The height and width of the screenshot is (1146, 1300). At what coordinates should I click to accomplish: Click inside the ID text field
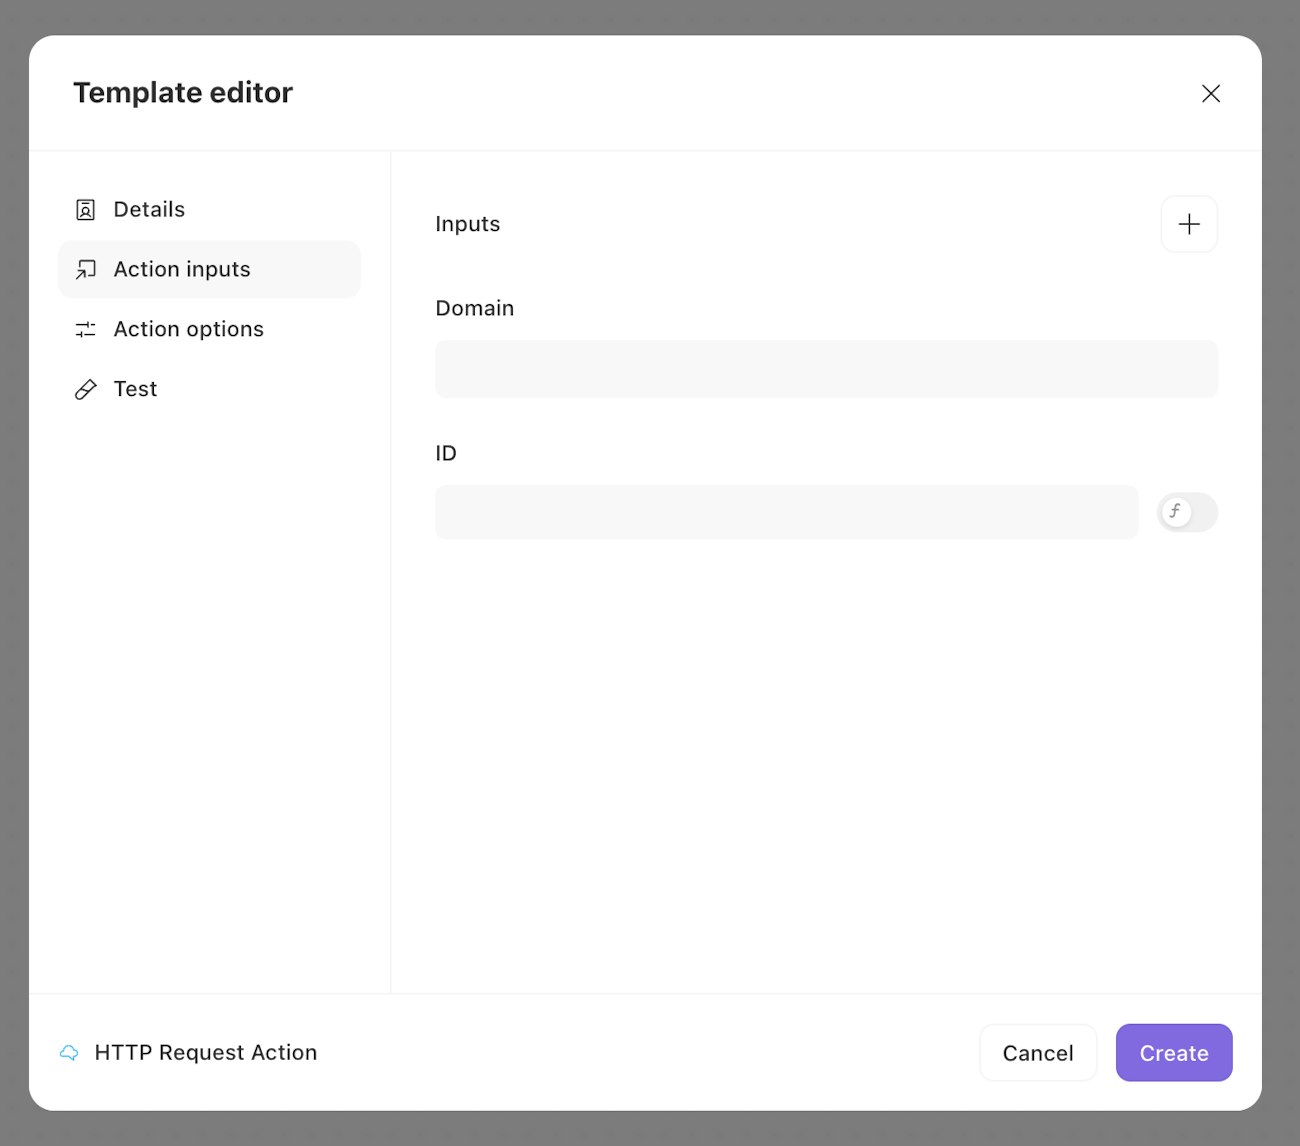click(786, 512)
